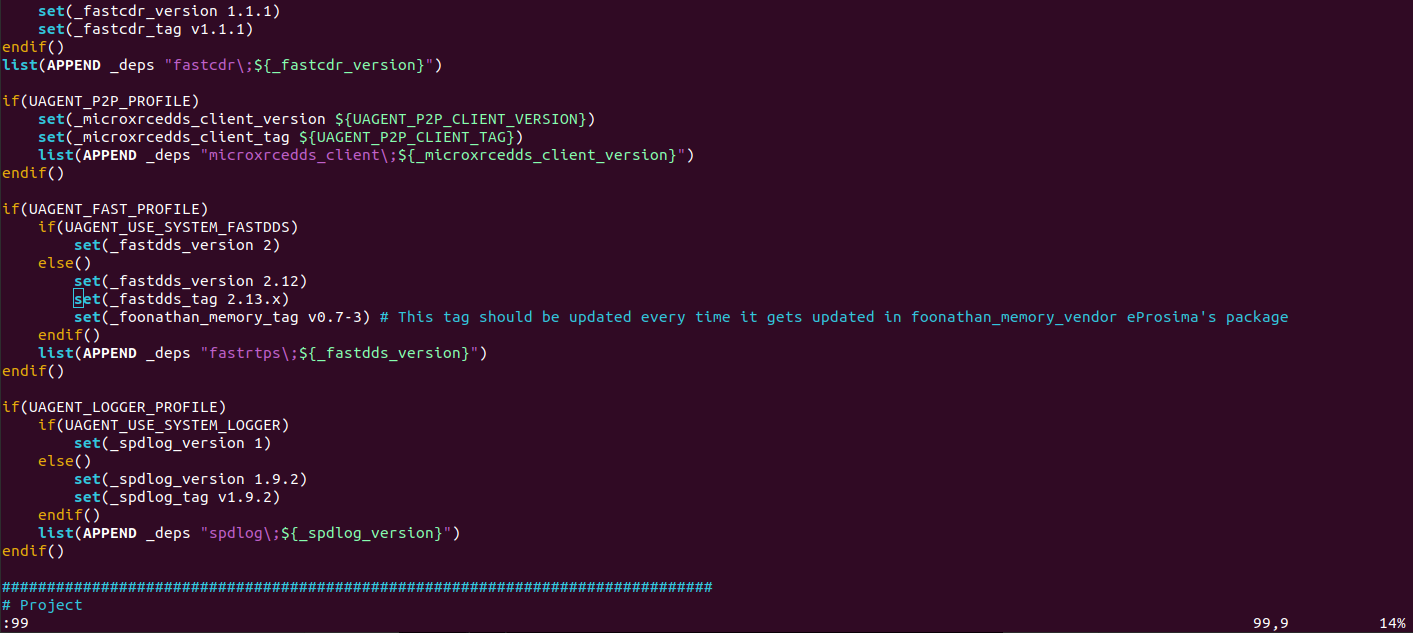Place cursor on _fastdds_version 2.12 line
This screenshot has width=1413, height=633.
click(x=190, y=281)
